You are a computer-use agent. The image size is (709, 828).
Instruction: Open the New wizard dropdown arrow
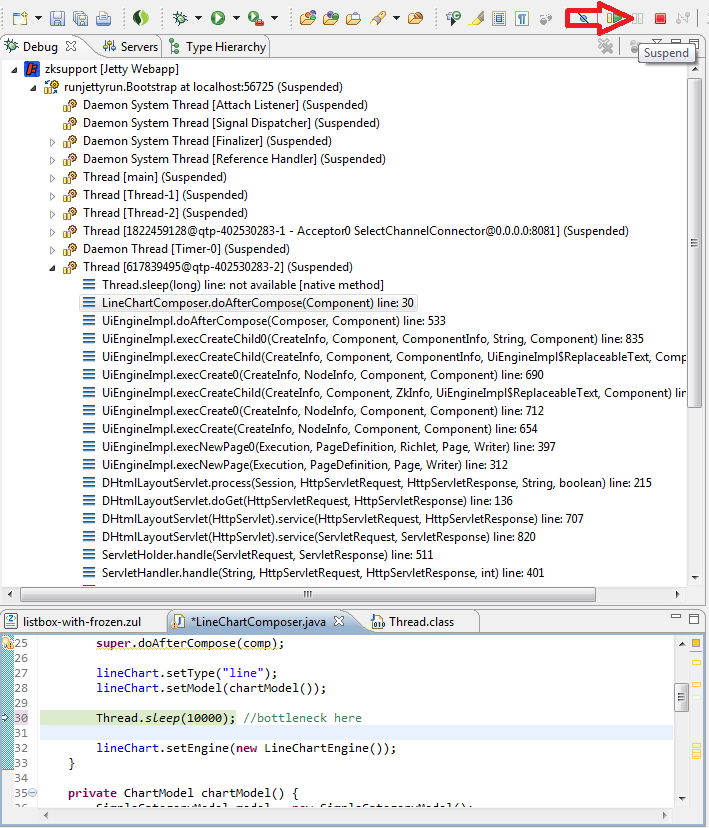(x=38, y=18)
